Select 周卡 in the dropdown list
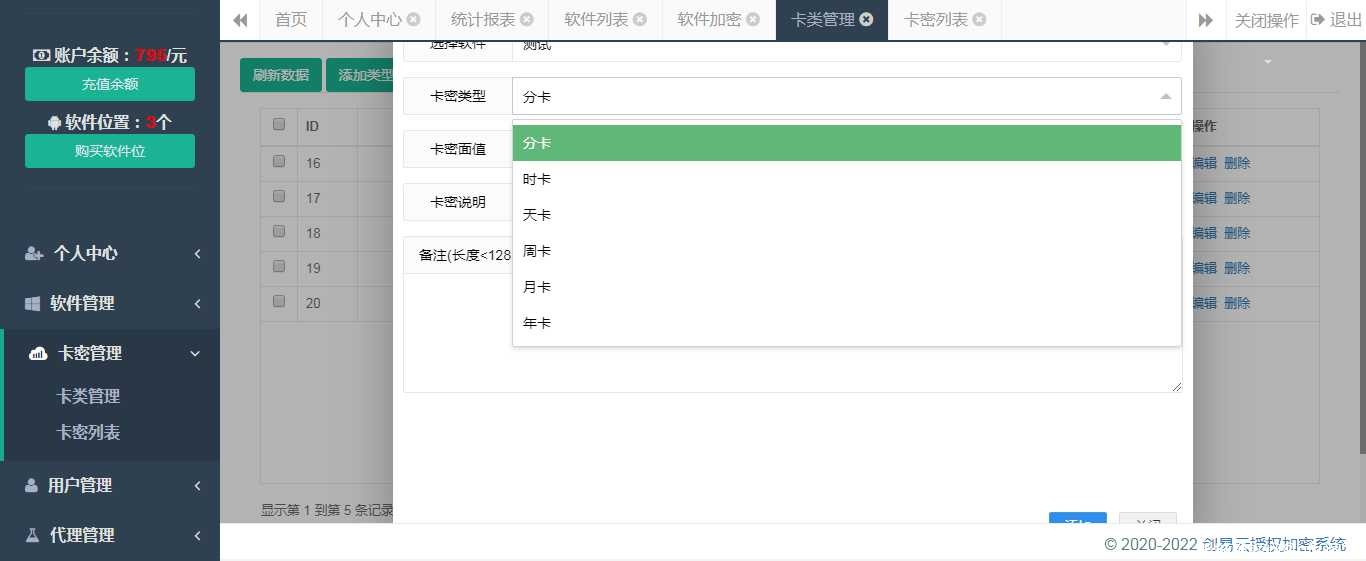Screen dimensions: 1366x561 coord(846,251)
